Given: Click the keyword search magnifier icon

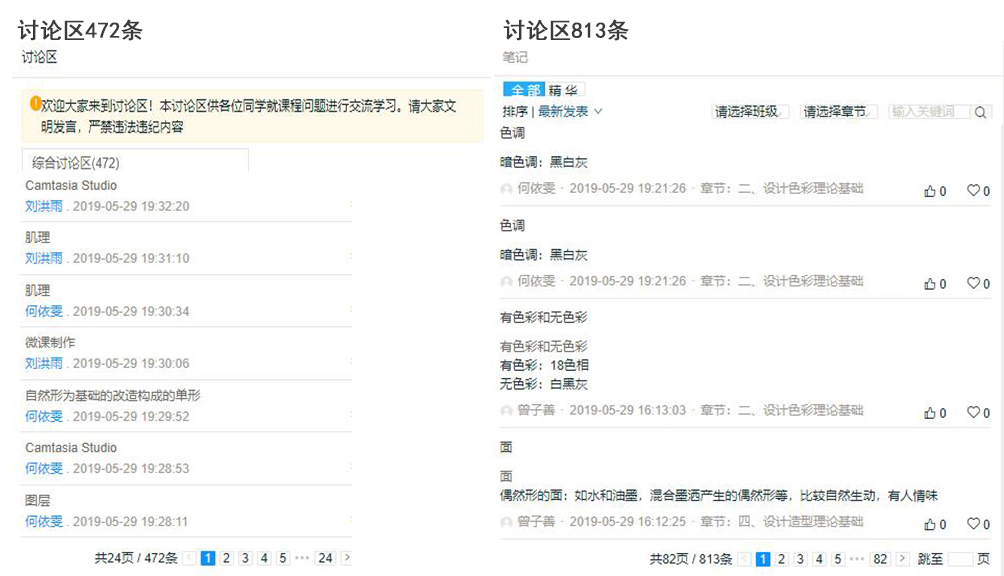Looking at the screenshot, I should 981,112.
